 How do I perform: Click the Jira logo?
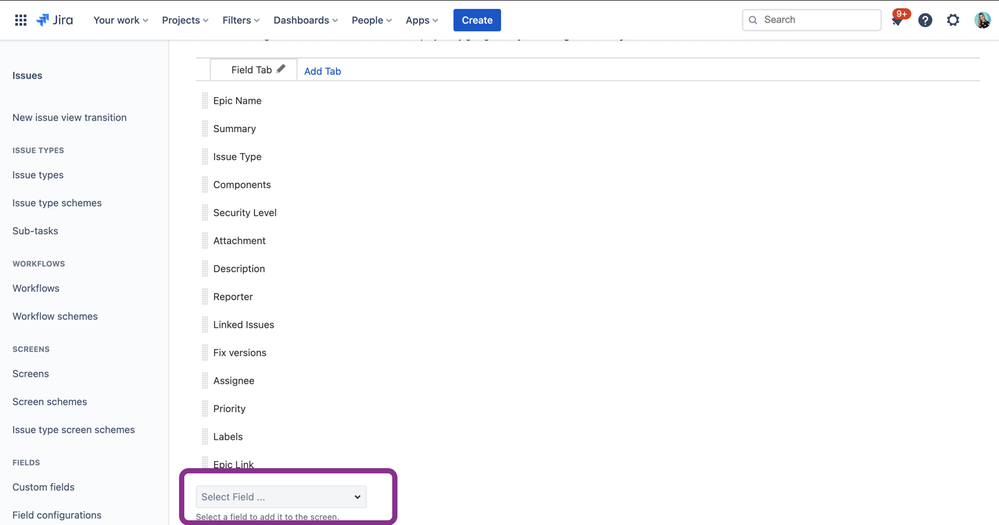pos(55,20)
